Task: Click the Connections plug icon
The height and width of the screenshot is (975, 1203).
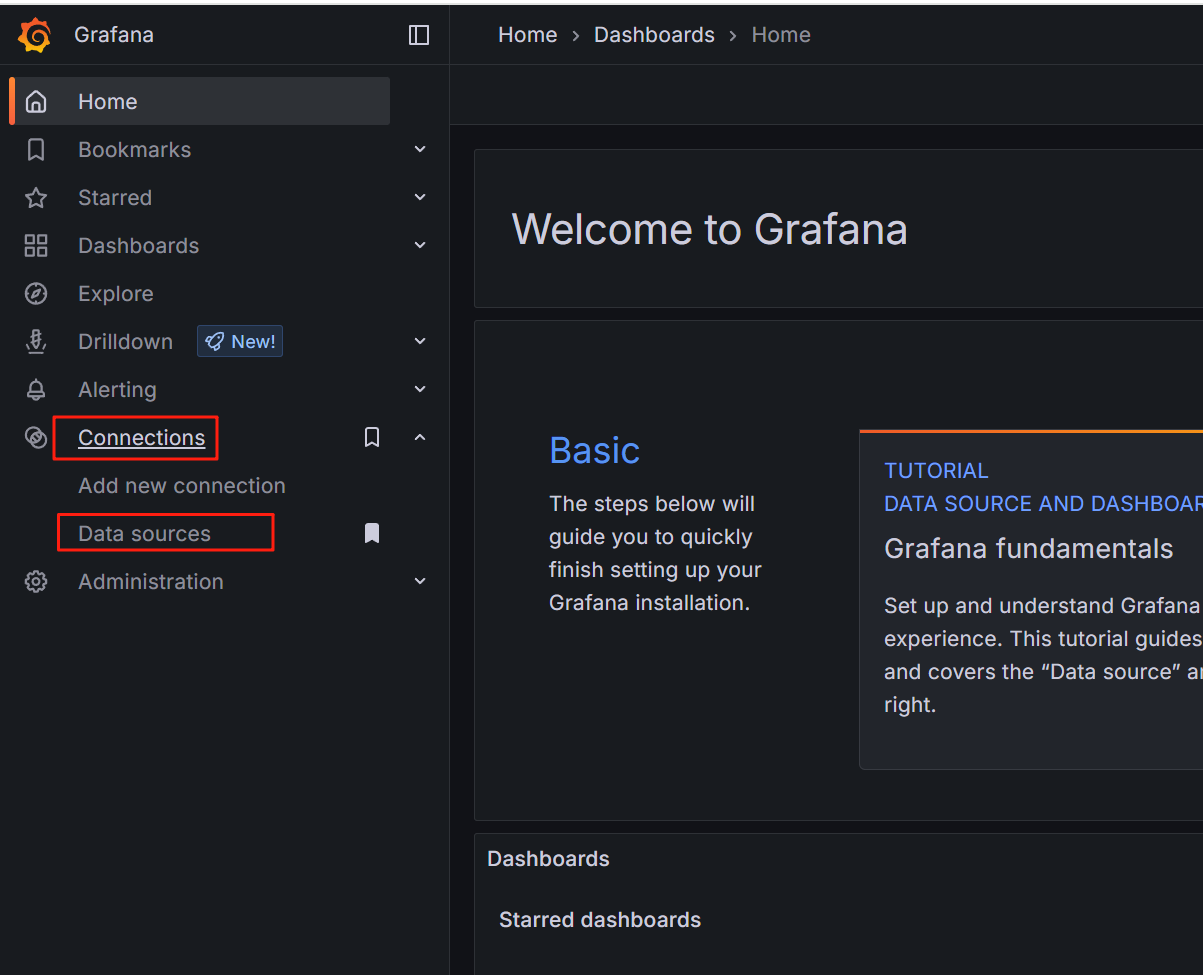Action: tap(36, 438)
